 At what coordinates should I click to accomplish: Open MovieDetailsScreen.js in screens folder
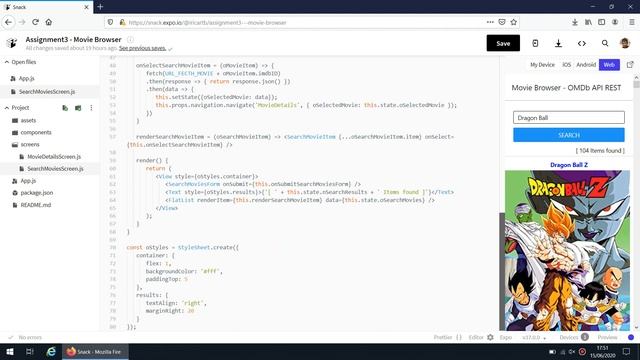click(54, 156)
